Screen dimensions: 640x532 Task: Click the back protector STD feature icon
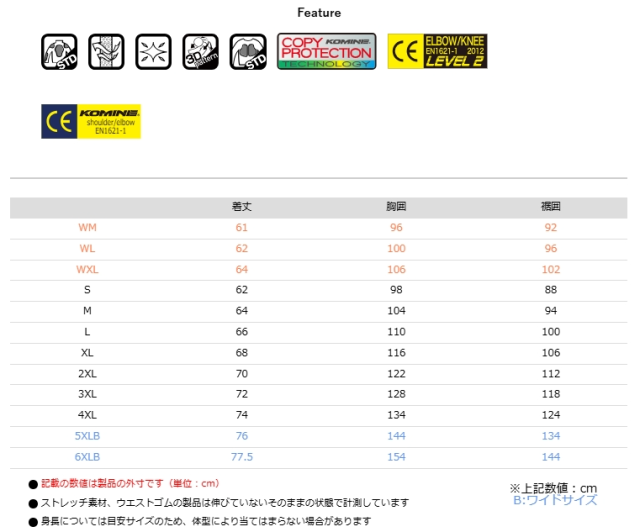59,52
